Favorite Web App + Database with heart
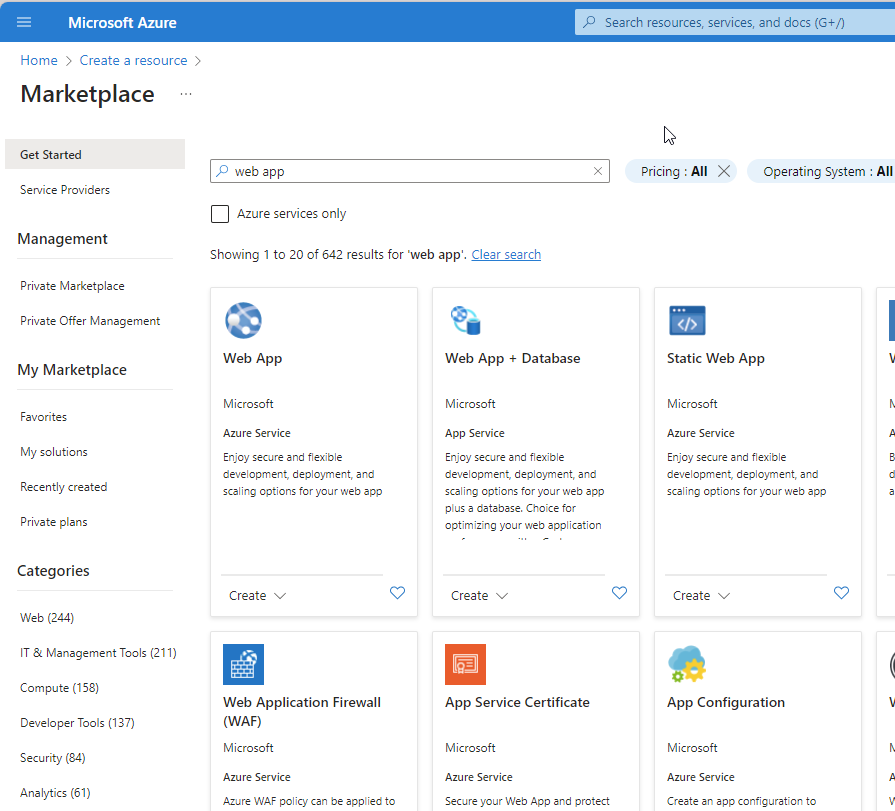 click(x=619, y=593)
